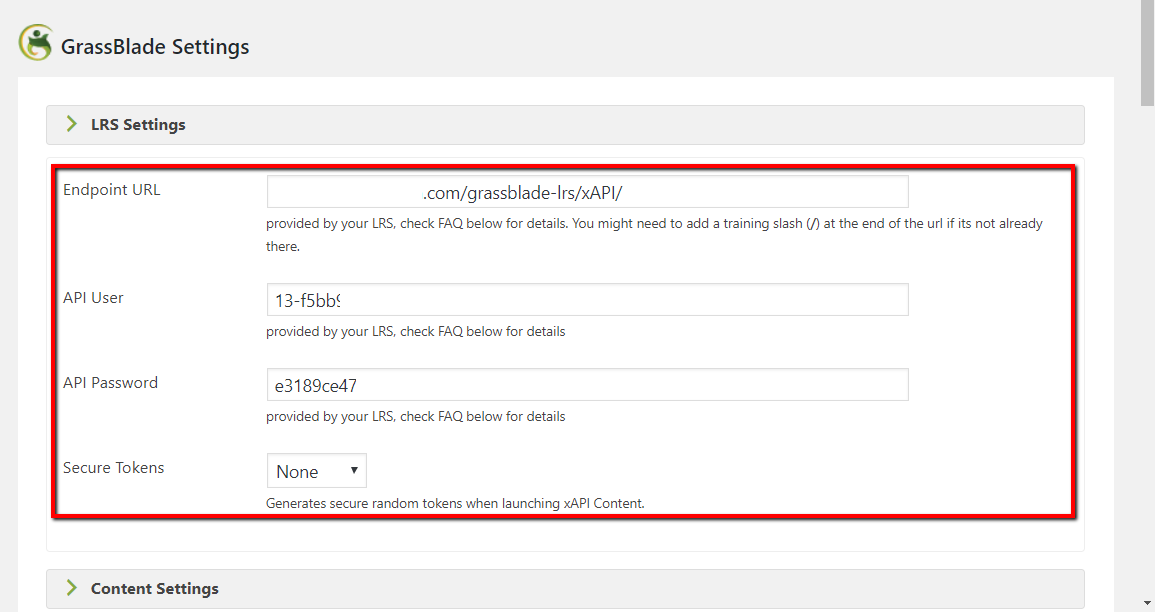Click the FAQ hint text under API Password
Screen dimensions: 1155x612
(415, 417)
